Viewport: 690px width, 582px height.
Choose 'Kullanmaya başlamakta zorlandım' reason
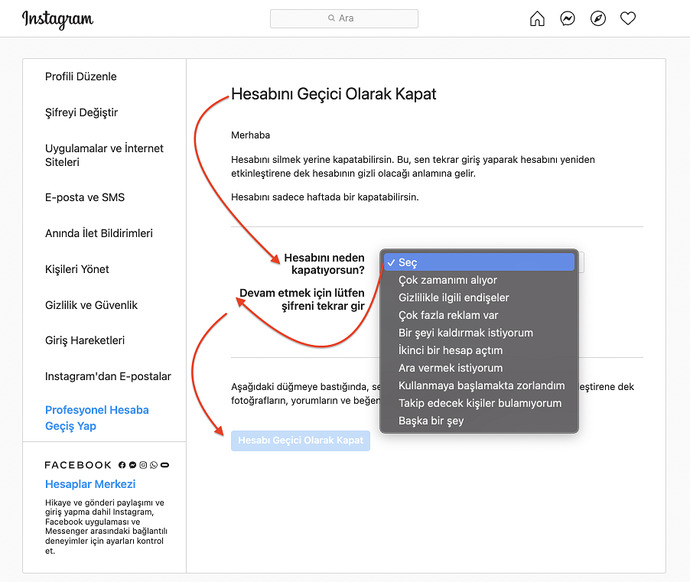tap(479, 385)
